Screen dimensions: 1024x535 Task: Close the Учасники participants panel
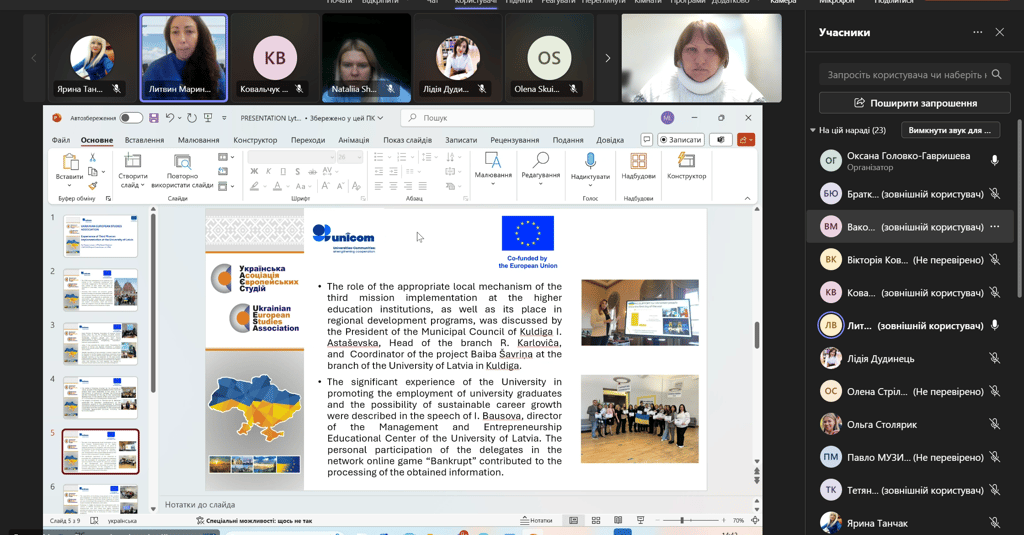999,32
